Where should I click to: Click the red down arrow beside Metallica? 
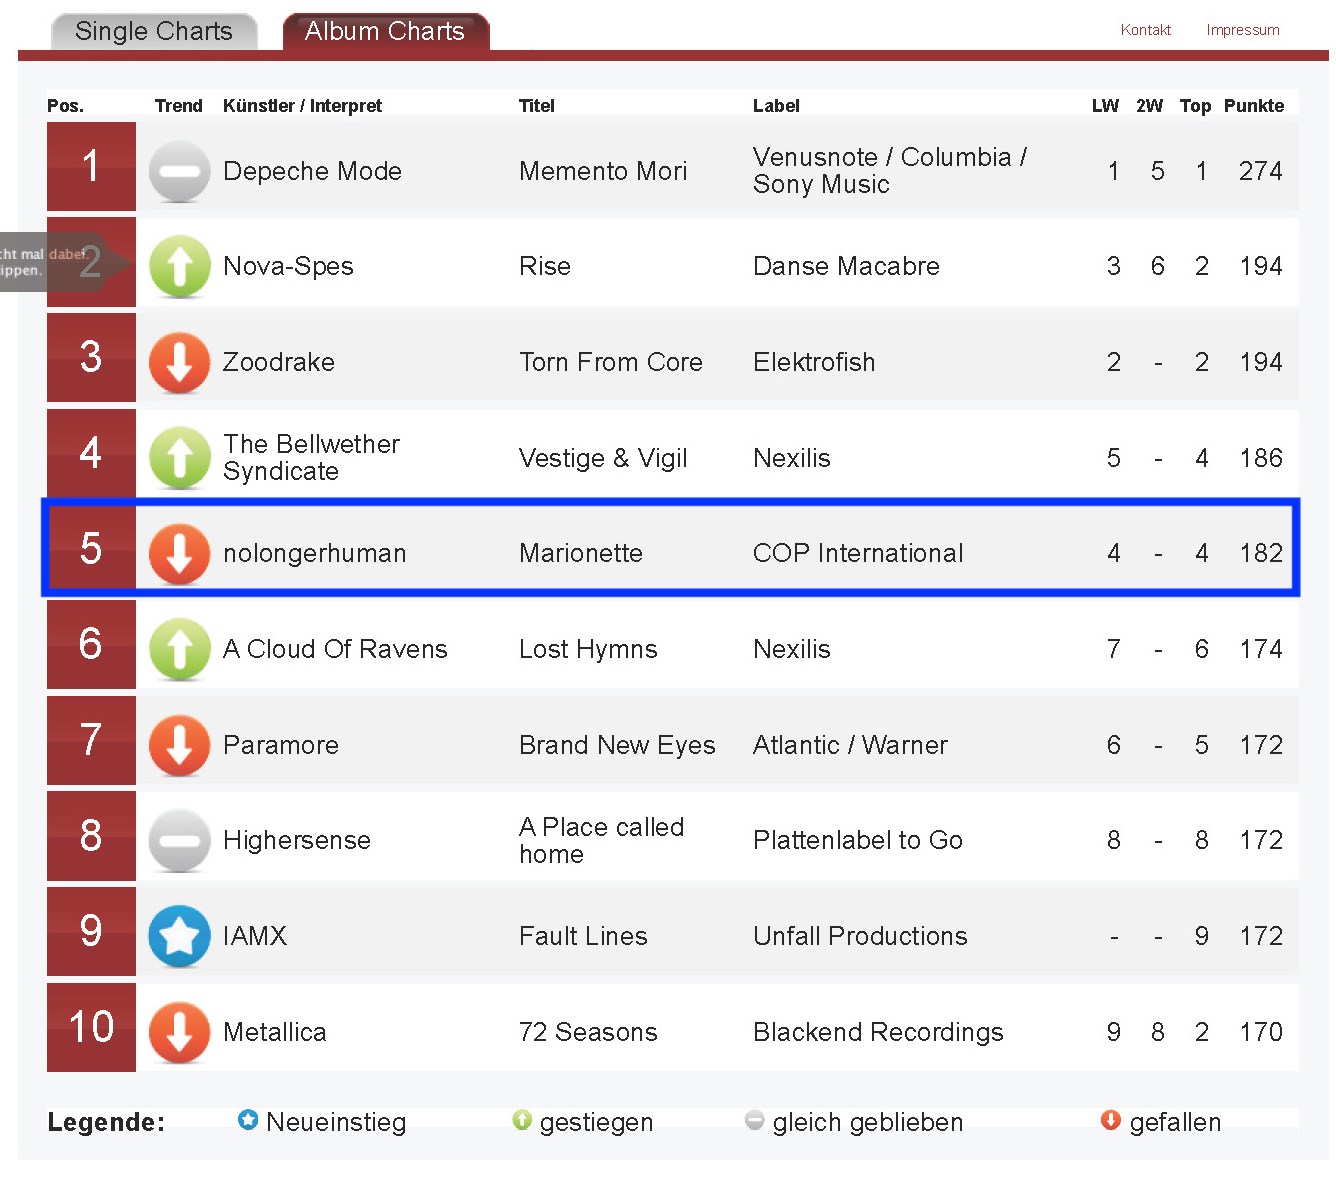point(179,1032)
